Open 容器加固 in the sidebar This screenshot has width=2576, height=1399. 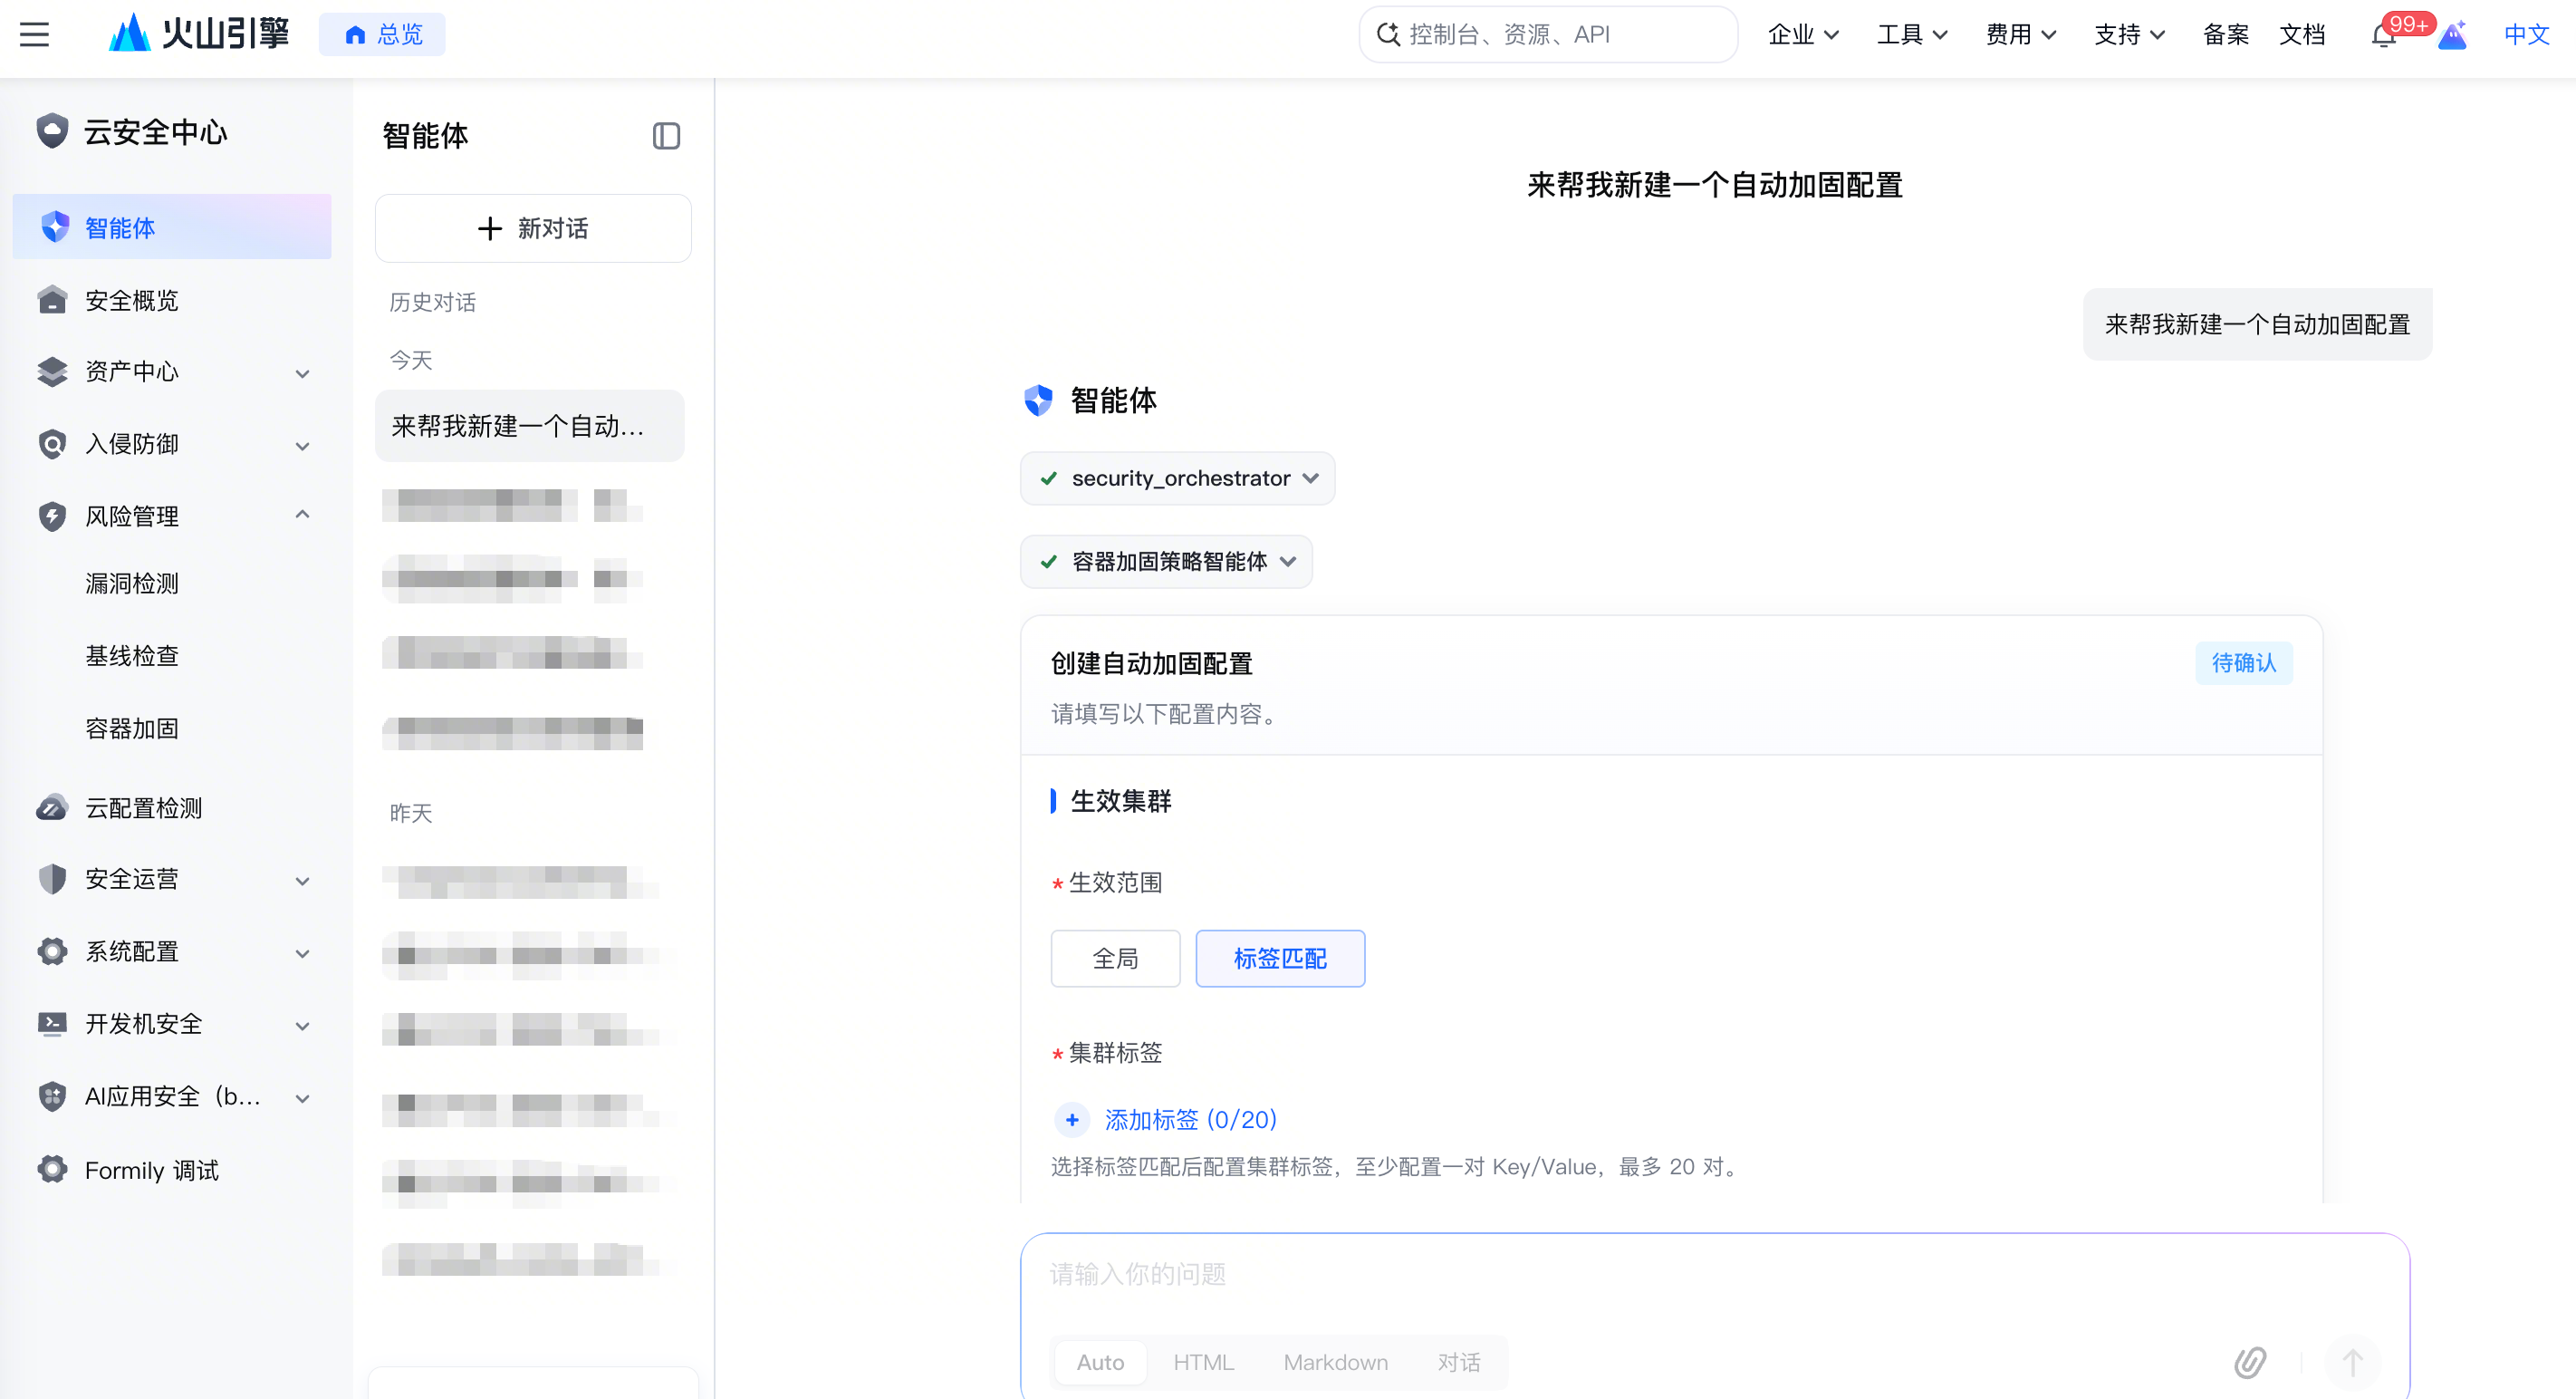(x=132, y=728)
